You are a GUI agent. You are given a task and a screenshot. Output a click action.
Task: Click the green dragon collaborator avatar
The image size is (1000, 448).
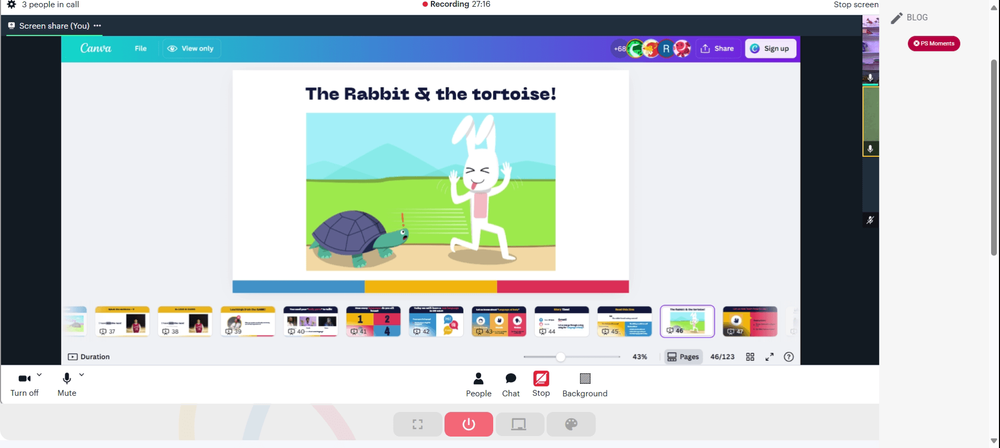tap(635, 49)
